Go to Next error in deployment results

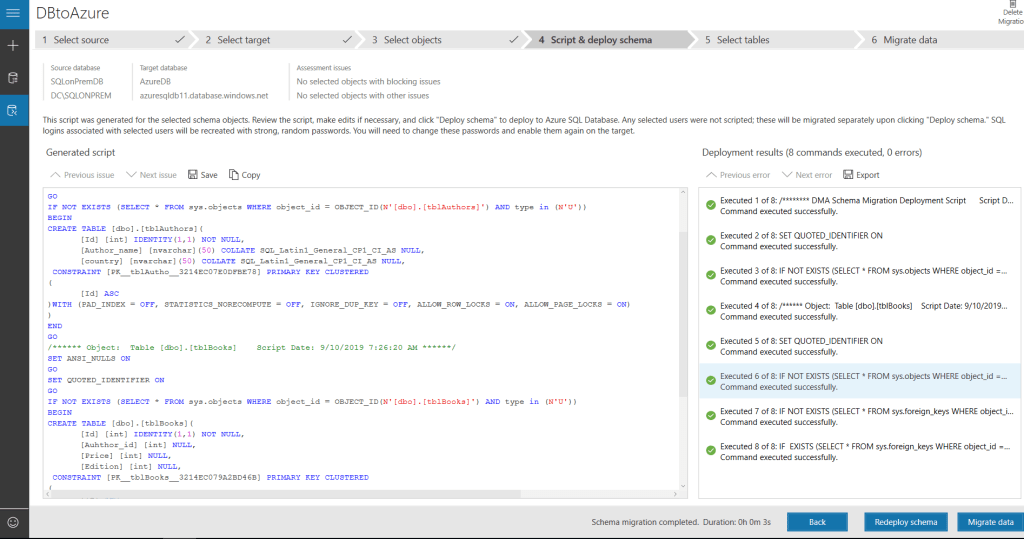[806, 175]
